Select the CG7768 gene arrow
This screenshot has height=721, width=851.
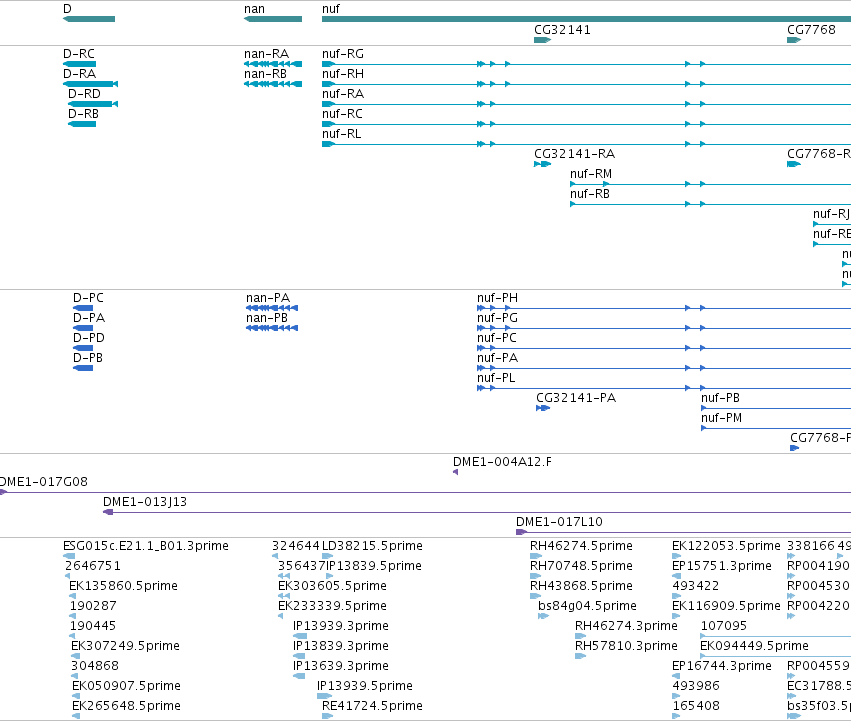(x=794, y=40)
